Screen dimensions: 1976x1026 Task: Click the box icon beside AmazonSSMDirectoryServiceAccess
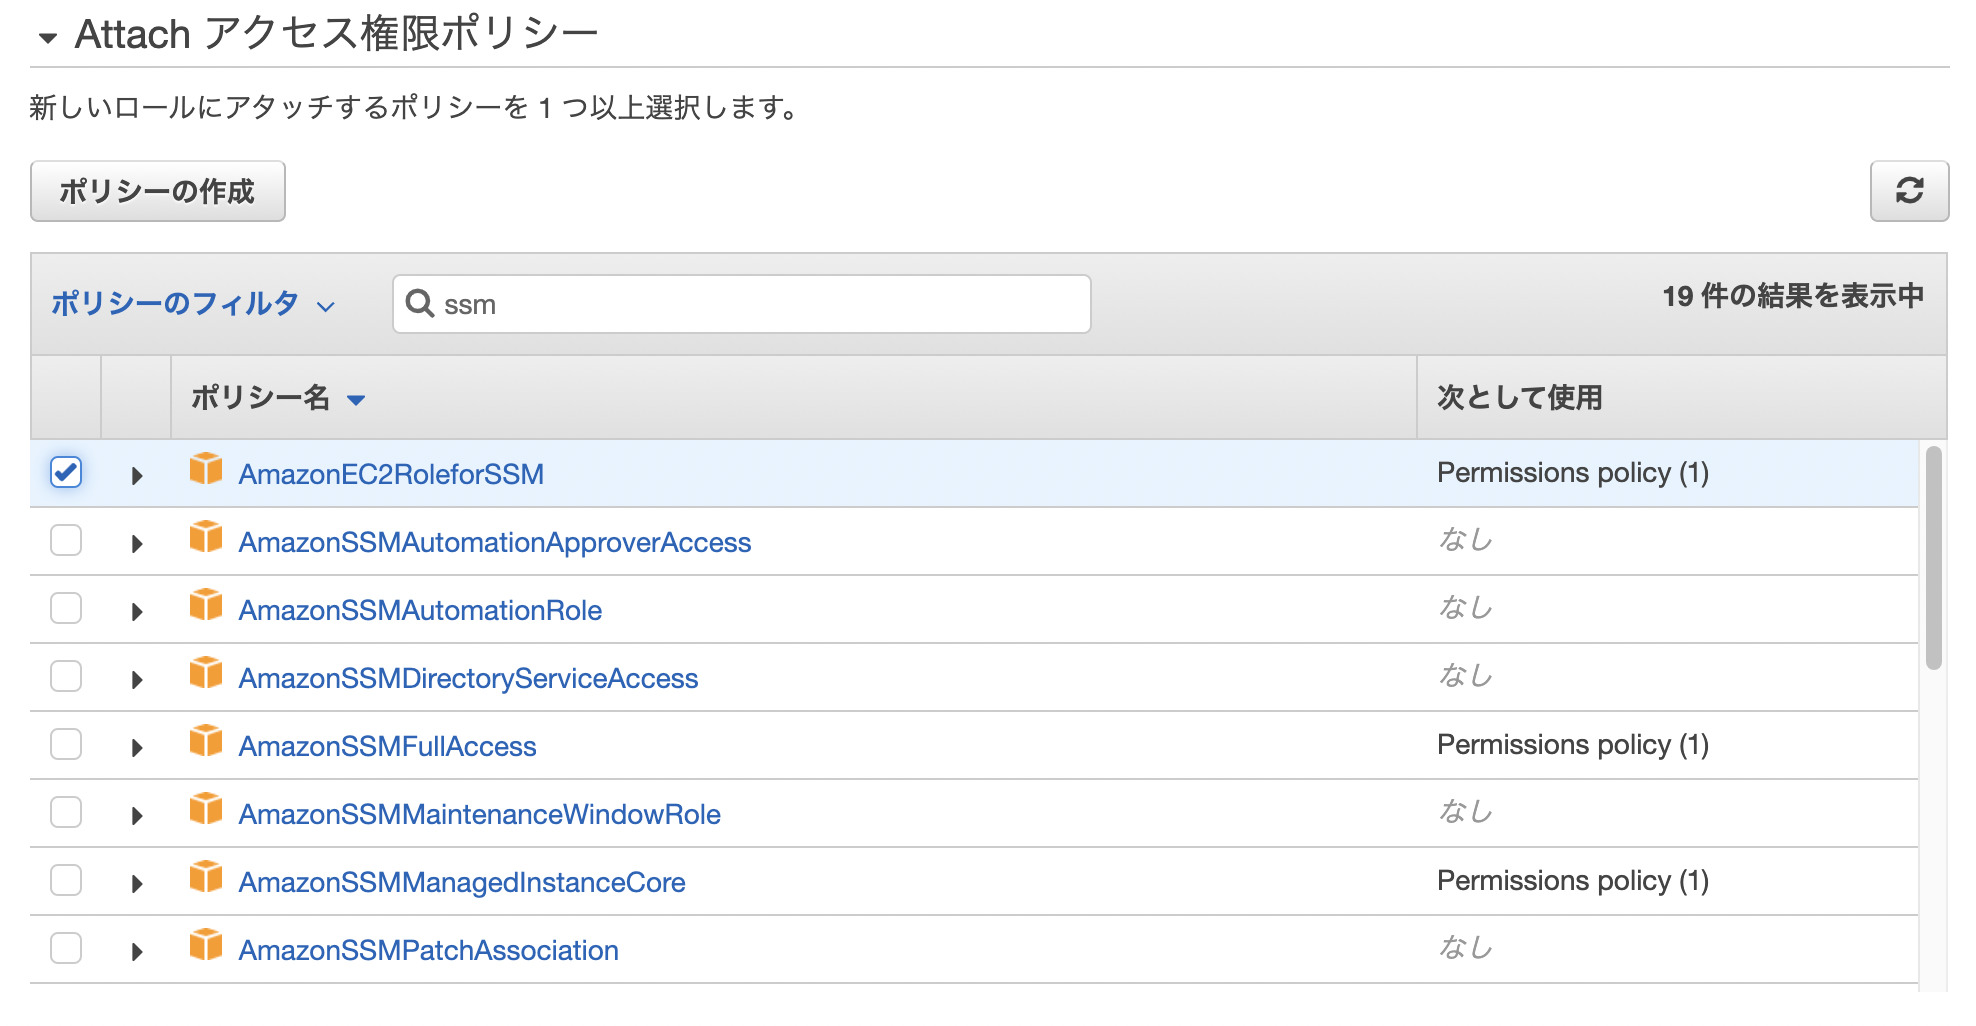tap(206, 673)
